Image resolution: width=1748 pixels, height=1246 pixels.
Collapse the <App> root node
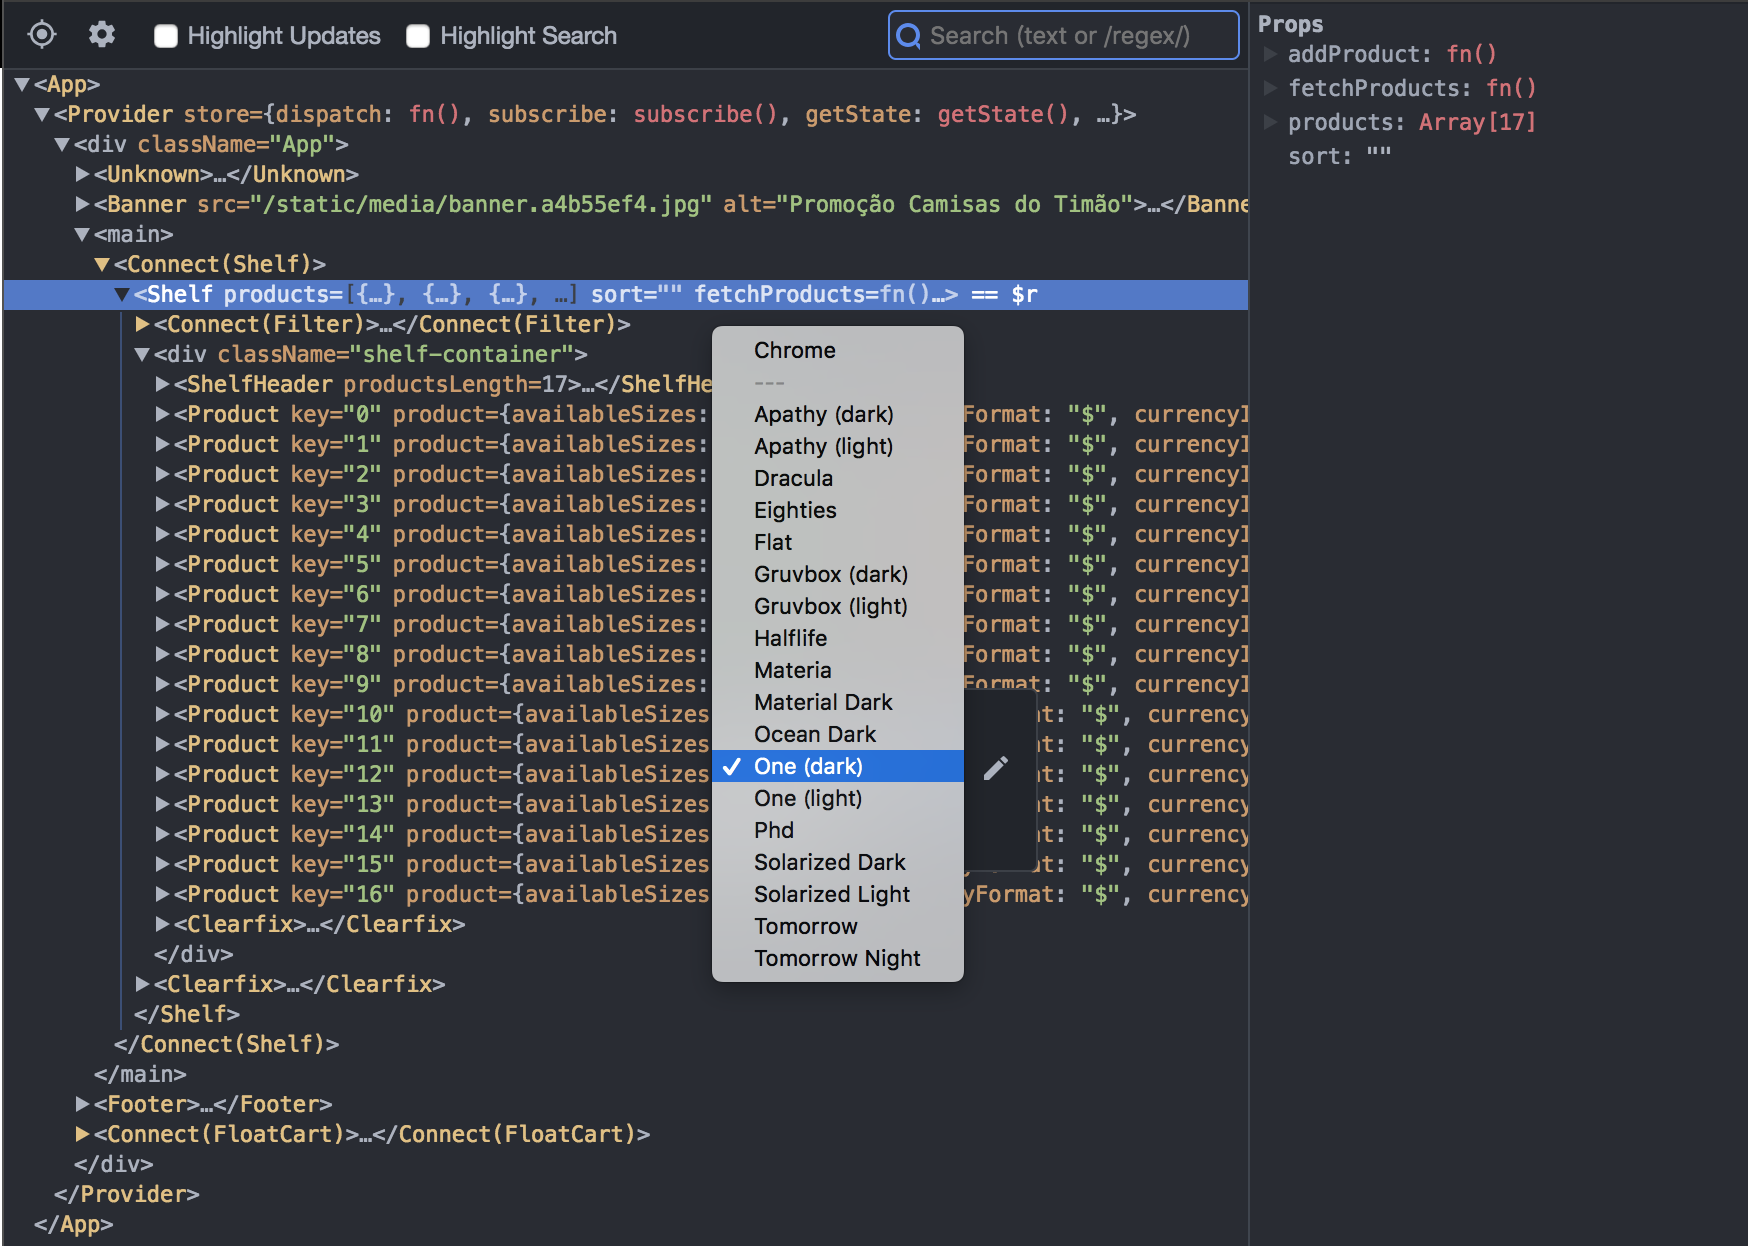pos(22,84)
